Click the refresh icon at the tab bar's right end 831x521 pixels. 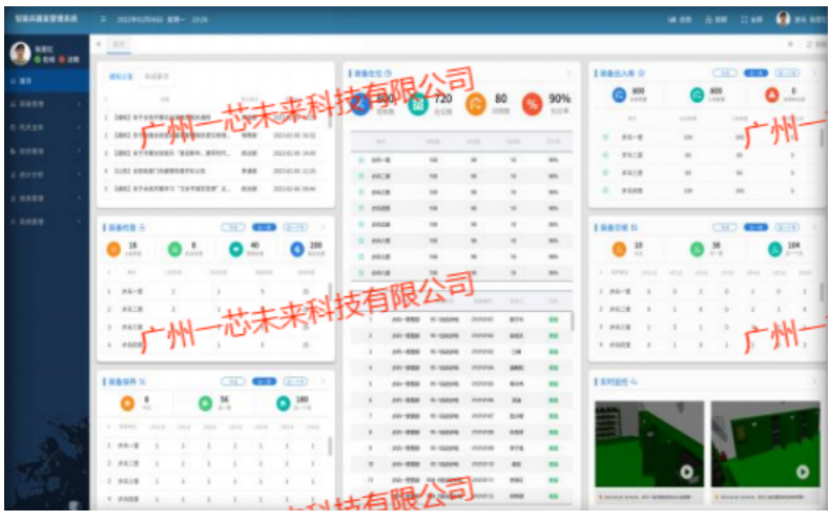(x=809, y=45)
